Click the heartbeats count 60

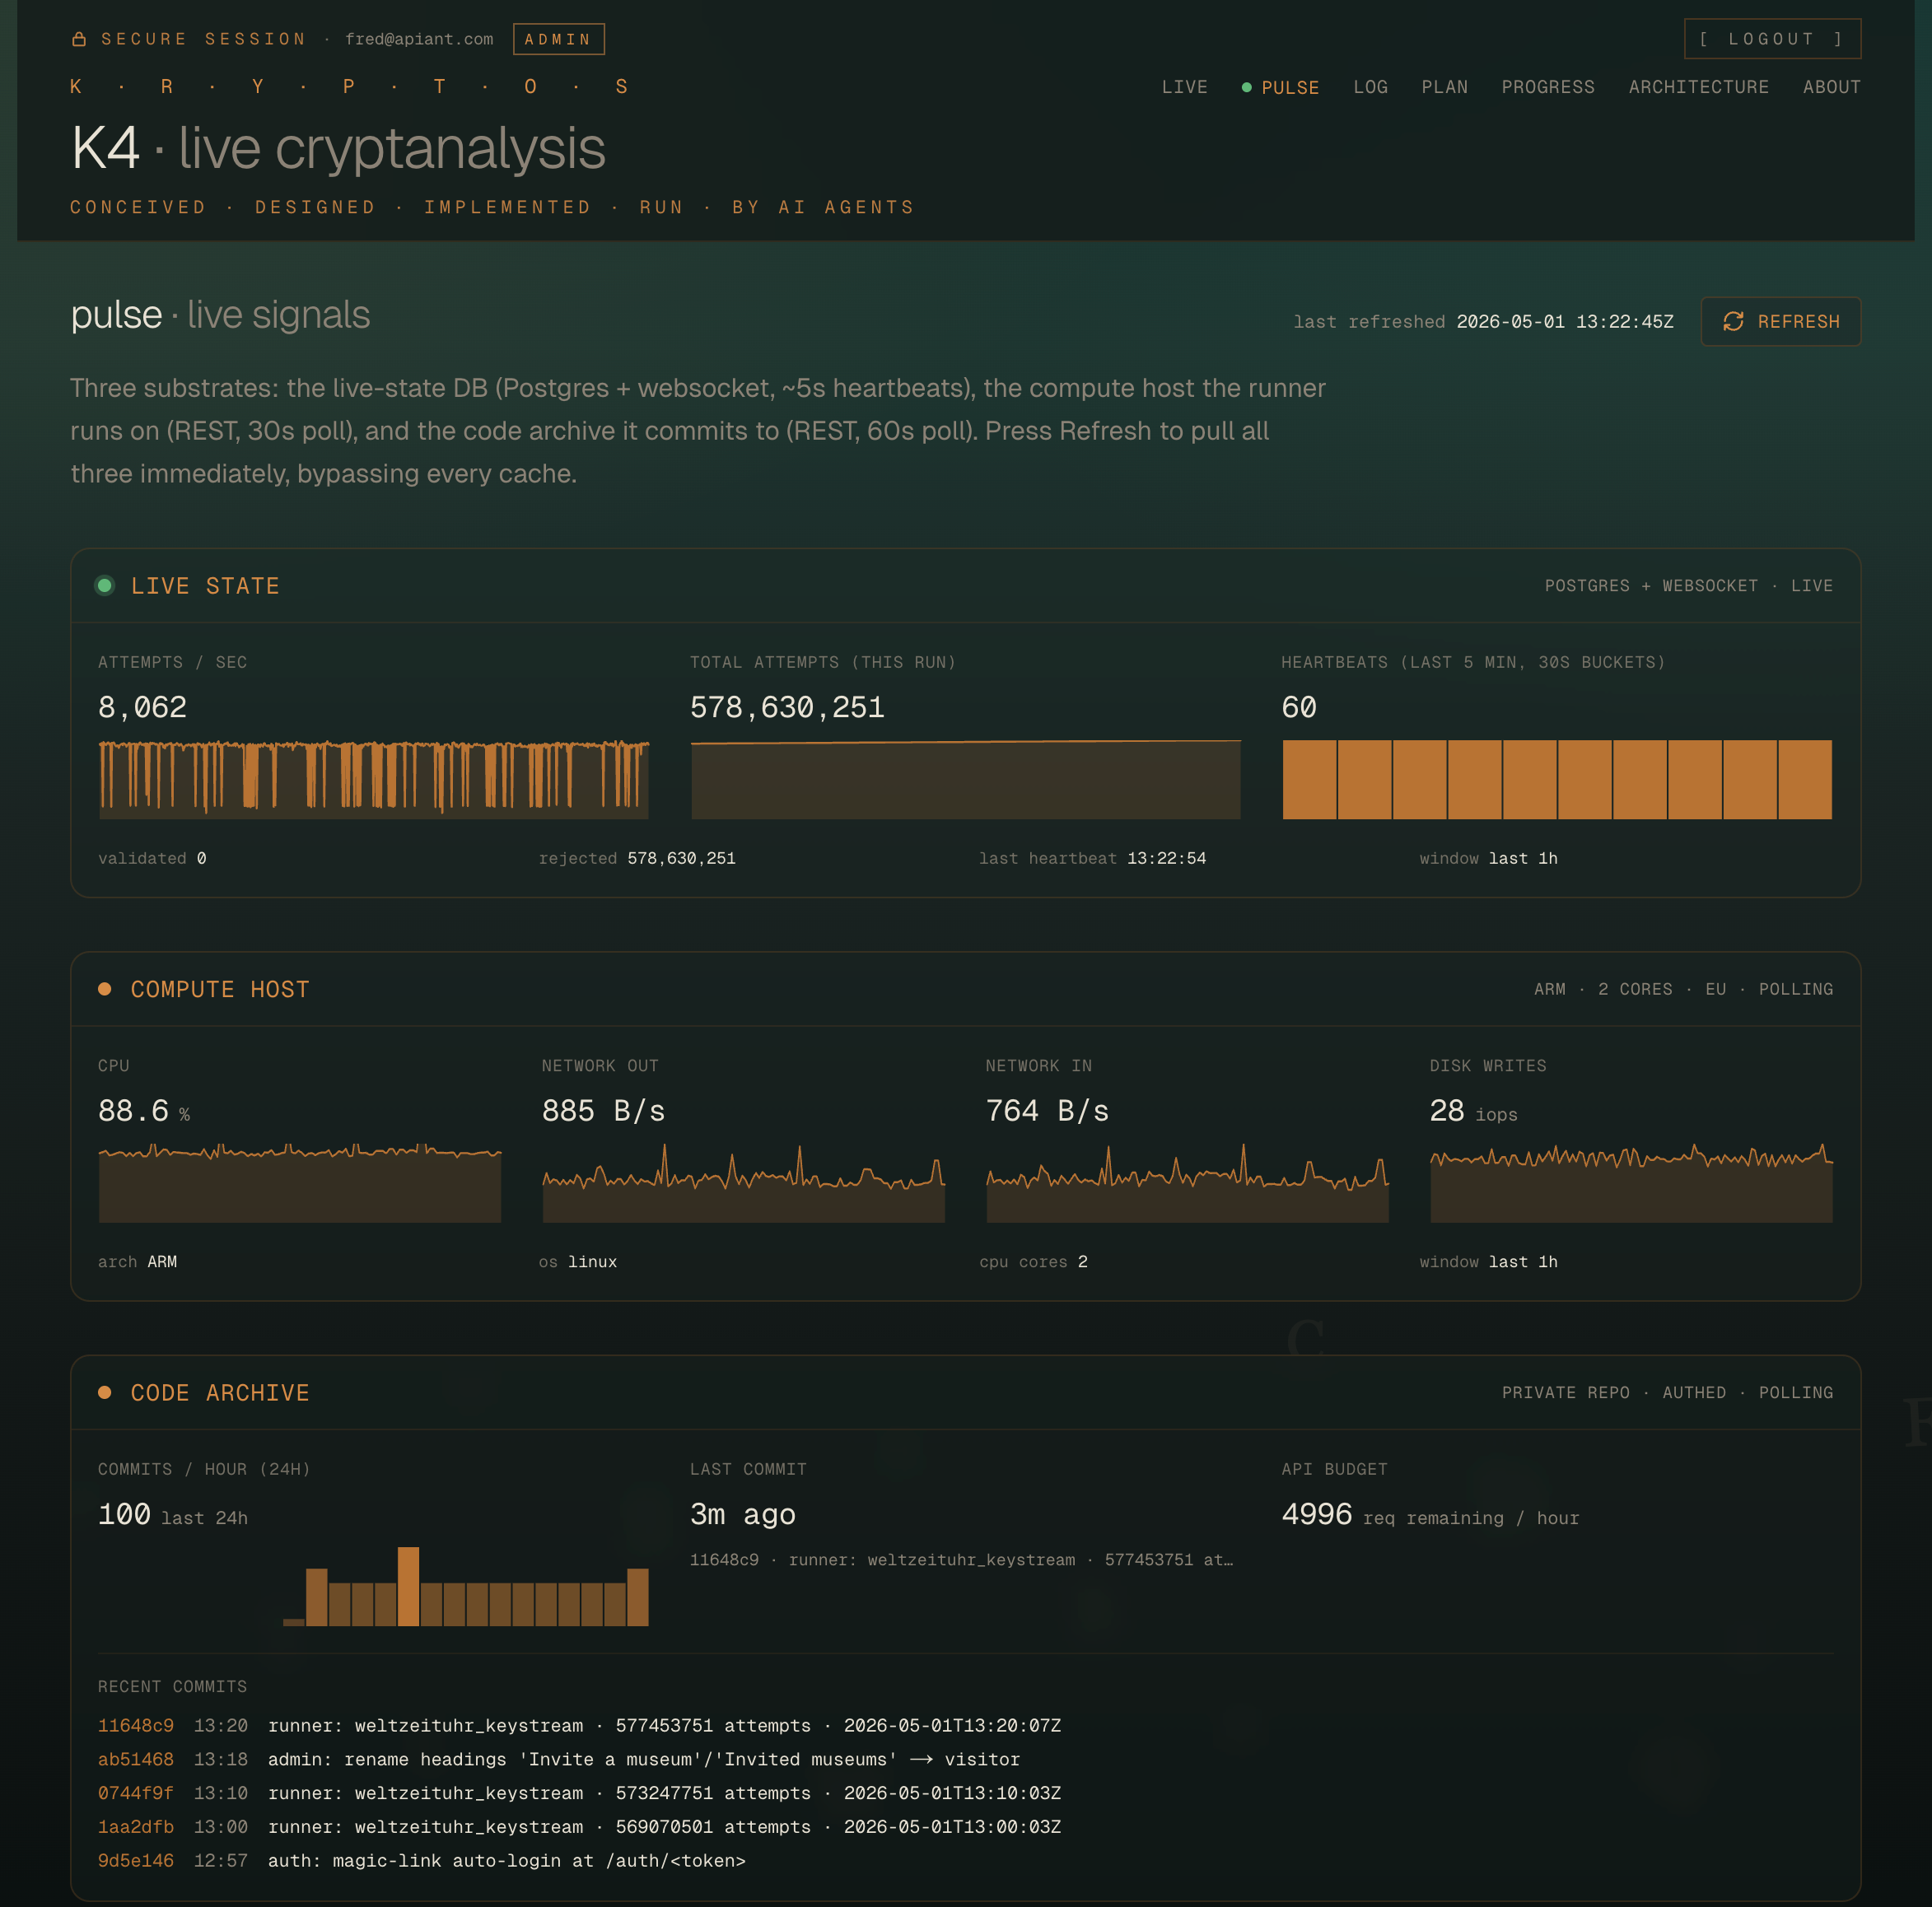click(x=1299, y=707)
